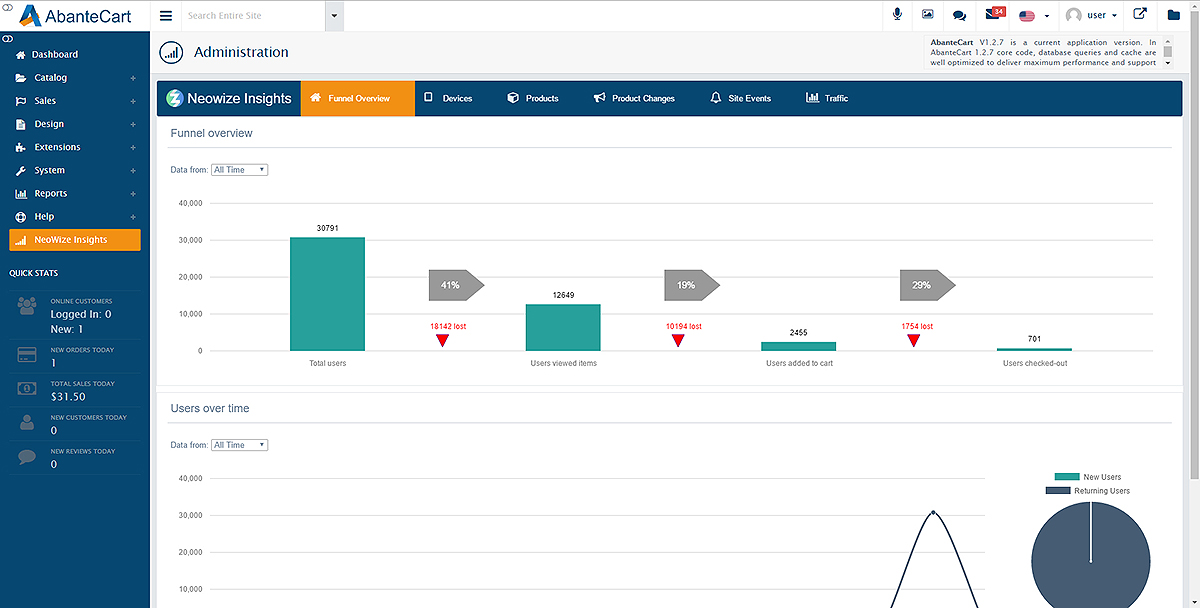Click the new orders card icon

coord(27,355)
